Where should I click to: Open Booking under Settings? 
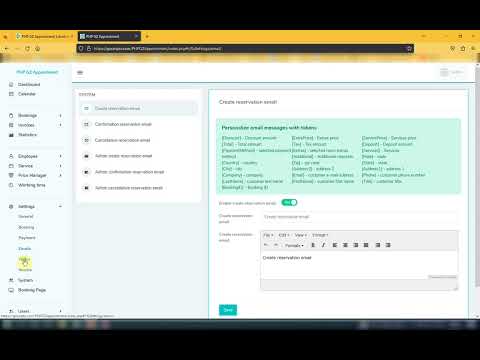click(x=26, y=227)
